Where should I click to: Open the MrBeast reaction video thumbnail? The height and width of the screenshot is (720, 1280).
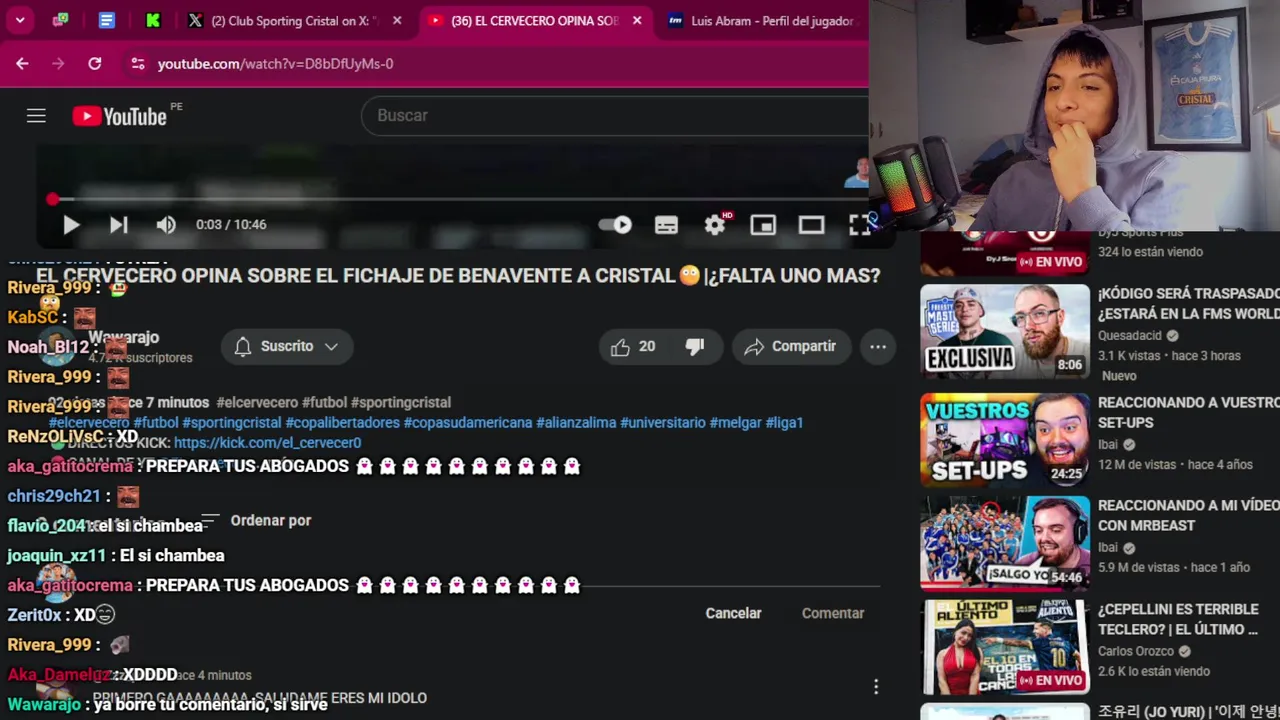click(x=1005, y=543)
